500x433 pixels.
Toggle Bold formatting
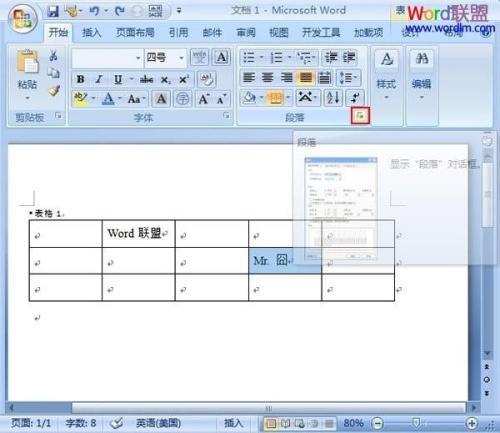pyautogui.click(x=80, y=80)
